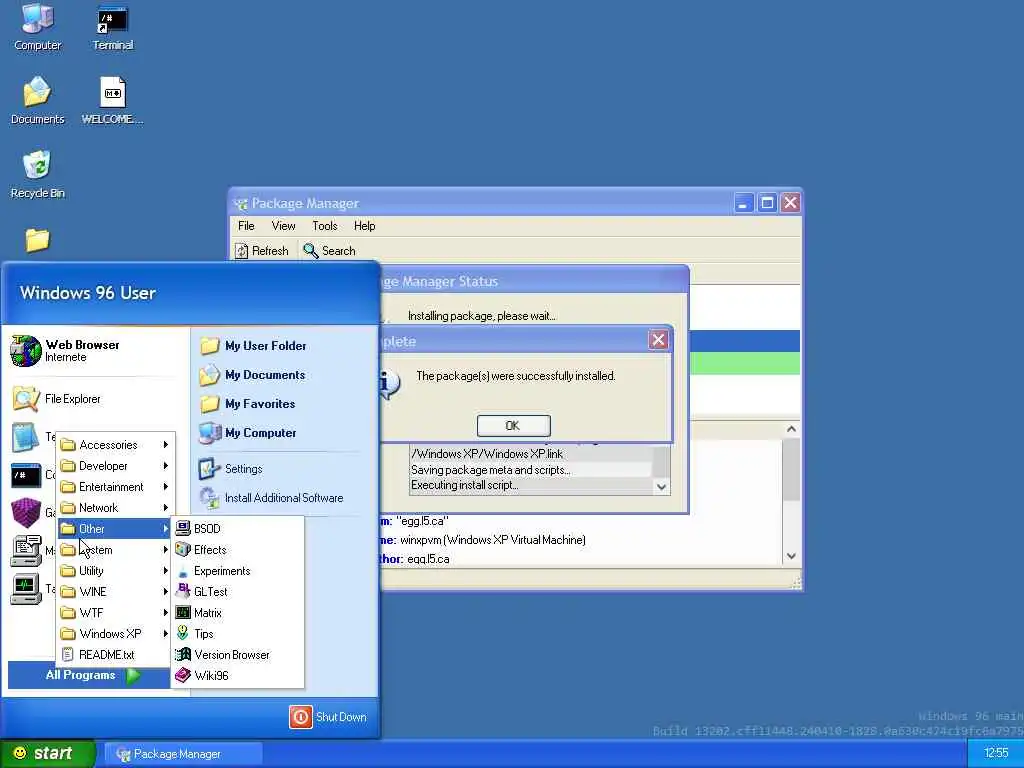Open the File menu in Package Manager
The height and width of the screenshot is (768, 1024).
[x=246, y=226]
